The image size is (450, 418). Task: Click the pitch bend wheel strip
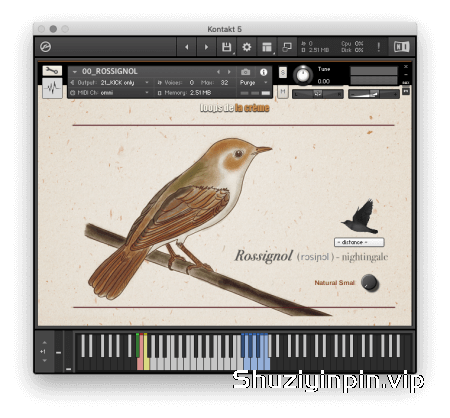(59, 352)
